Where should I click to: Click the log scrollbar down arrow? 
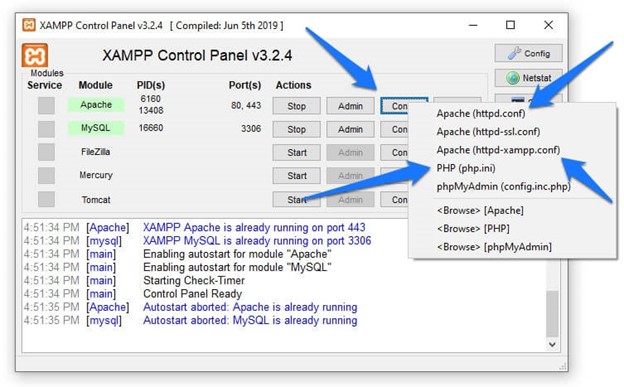(x=552, y=344)
